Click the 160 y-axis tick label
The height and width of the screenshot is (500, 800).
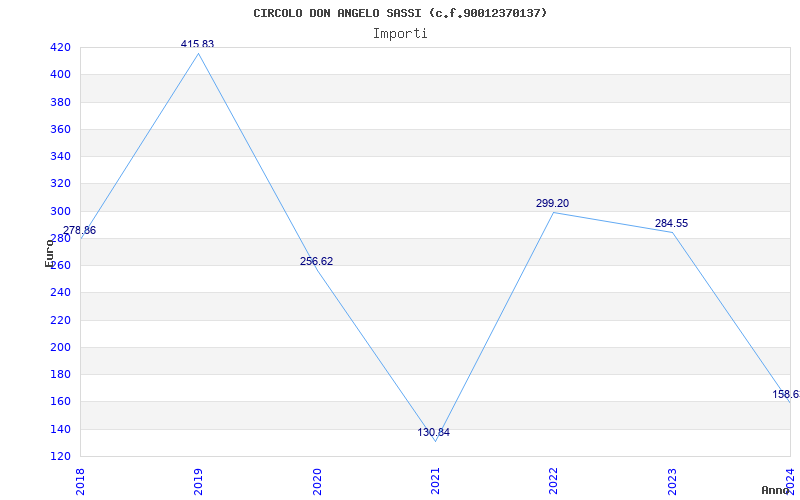click(60, 402)
